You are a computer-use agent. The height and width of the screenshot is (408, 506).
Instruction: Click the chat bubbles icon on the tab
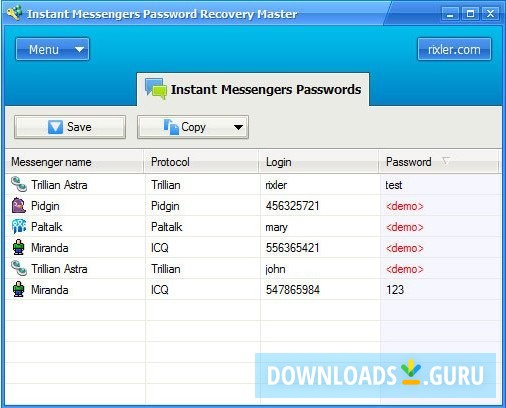click(156, 89)
